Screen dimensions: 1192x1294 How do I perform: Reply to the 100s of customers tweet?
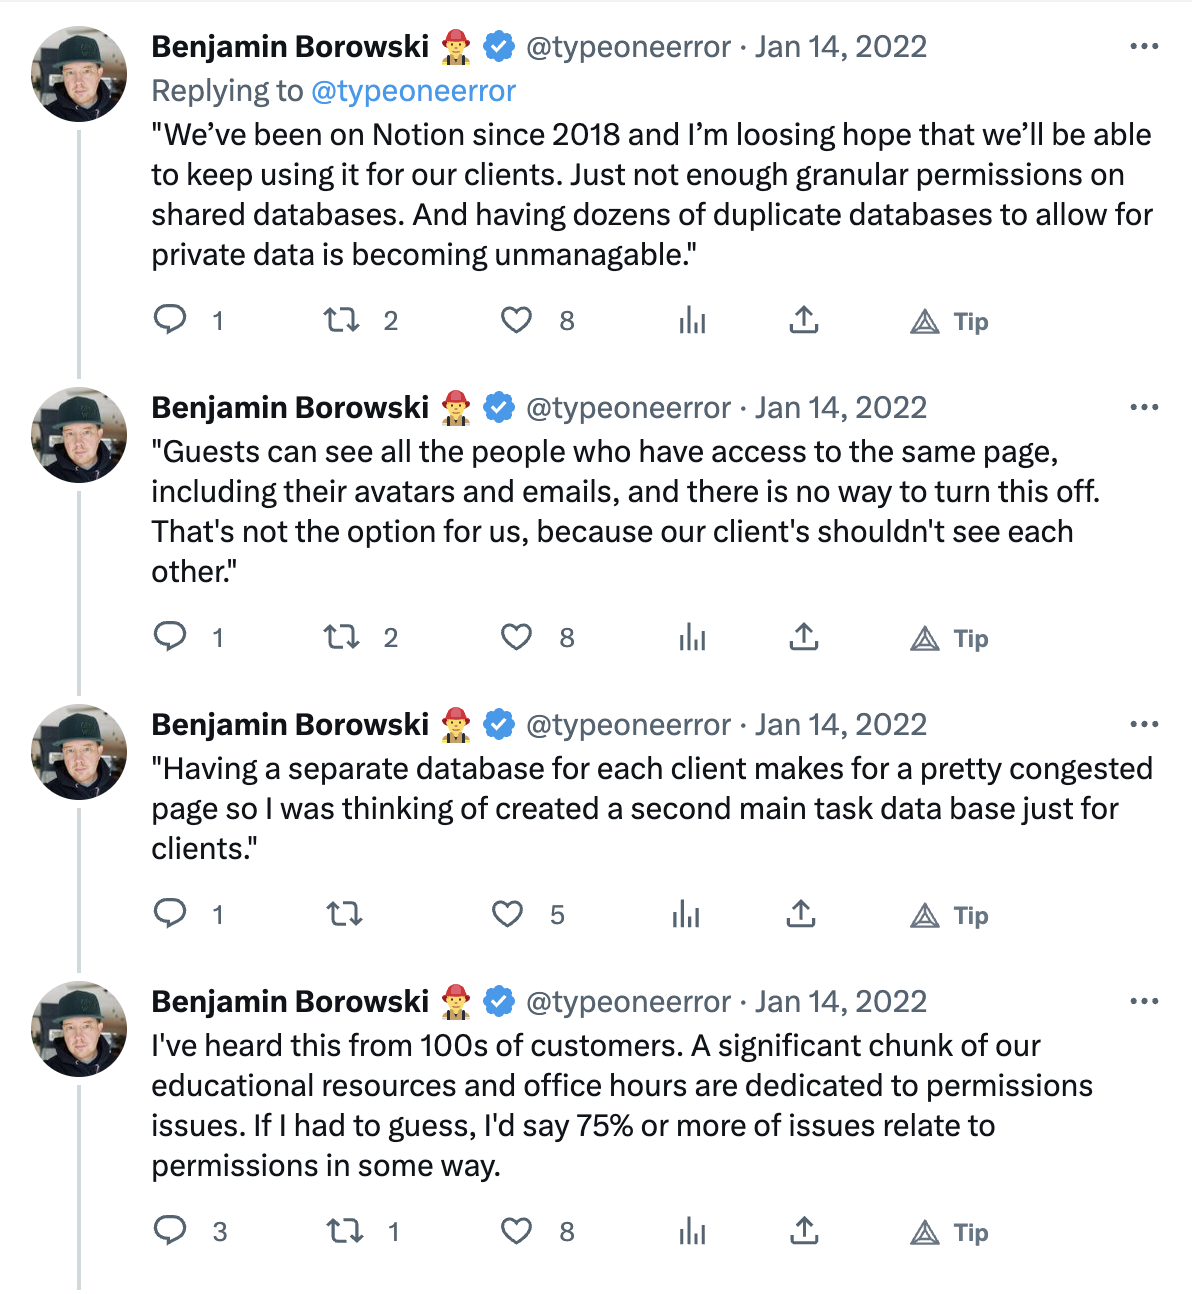tap(170, 1230)
